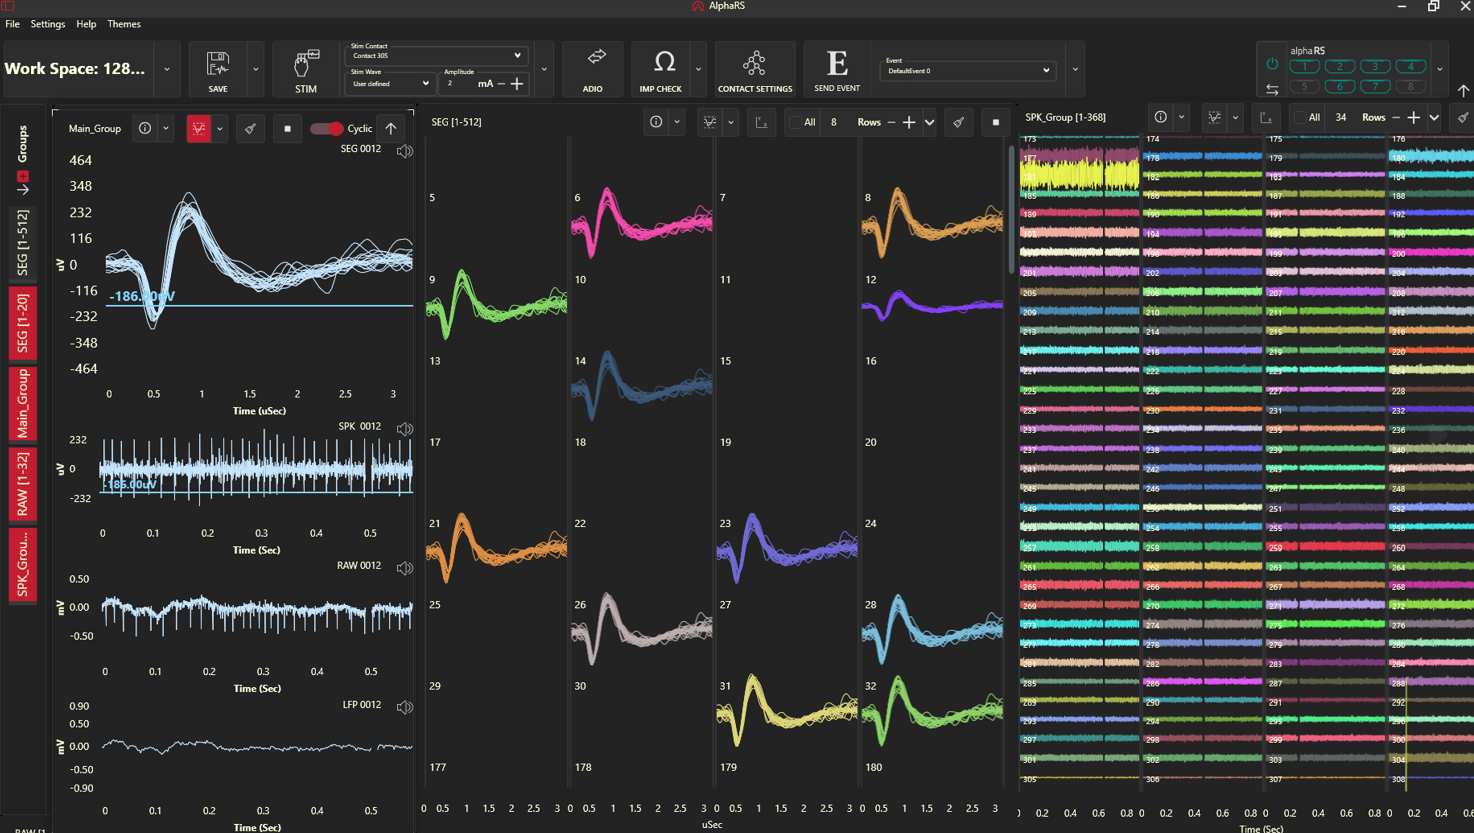Open the Help menu
Screen dimensions: 1474x833
(x=86, y=24)
